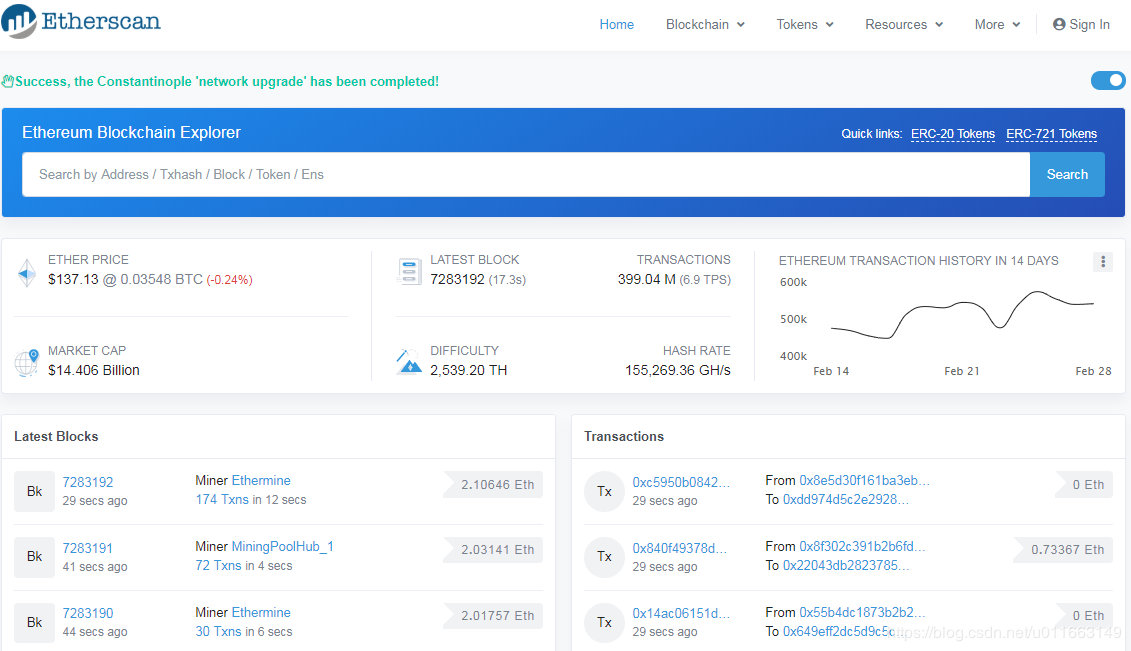Click the 2.01757 Eth reward badge
Image resolution: width=1131 pixels, height=651 pixels.
tap(493, 616)
